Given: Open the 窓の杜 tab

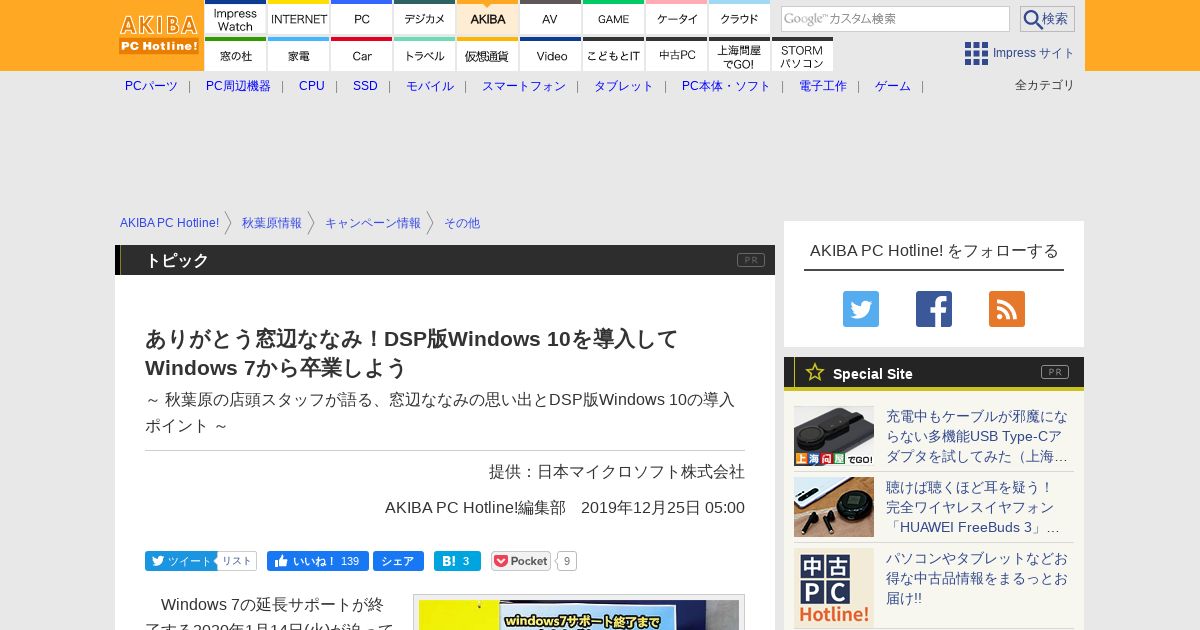Looking at the screenshot, I should click(x=236, y=54).
